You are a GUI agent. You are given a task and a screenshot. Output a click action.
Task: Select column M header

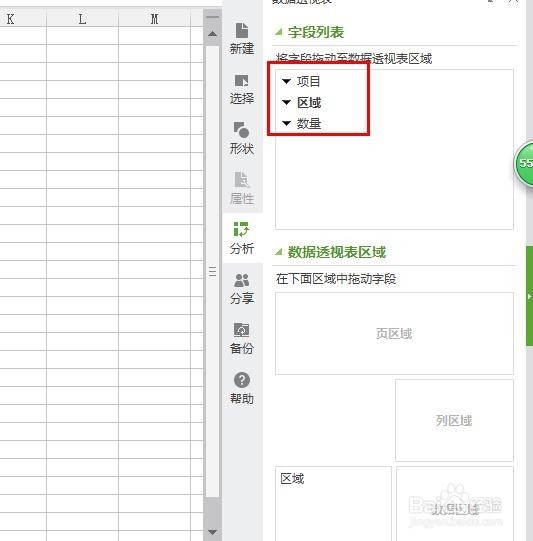pyautogui.click(x=154, y=19)
